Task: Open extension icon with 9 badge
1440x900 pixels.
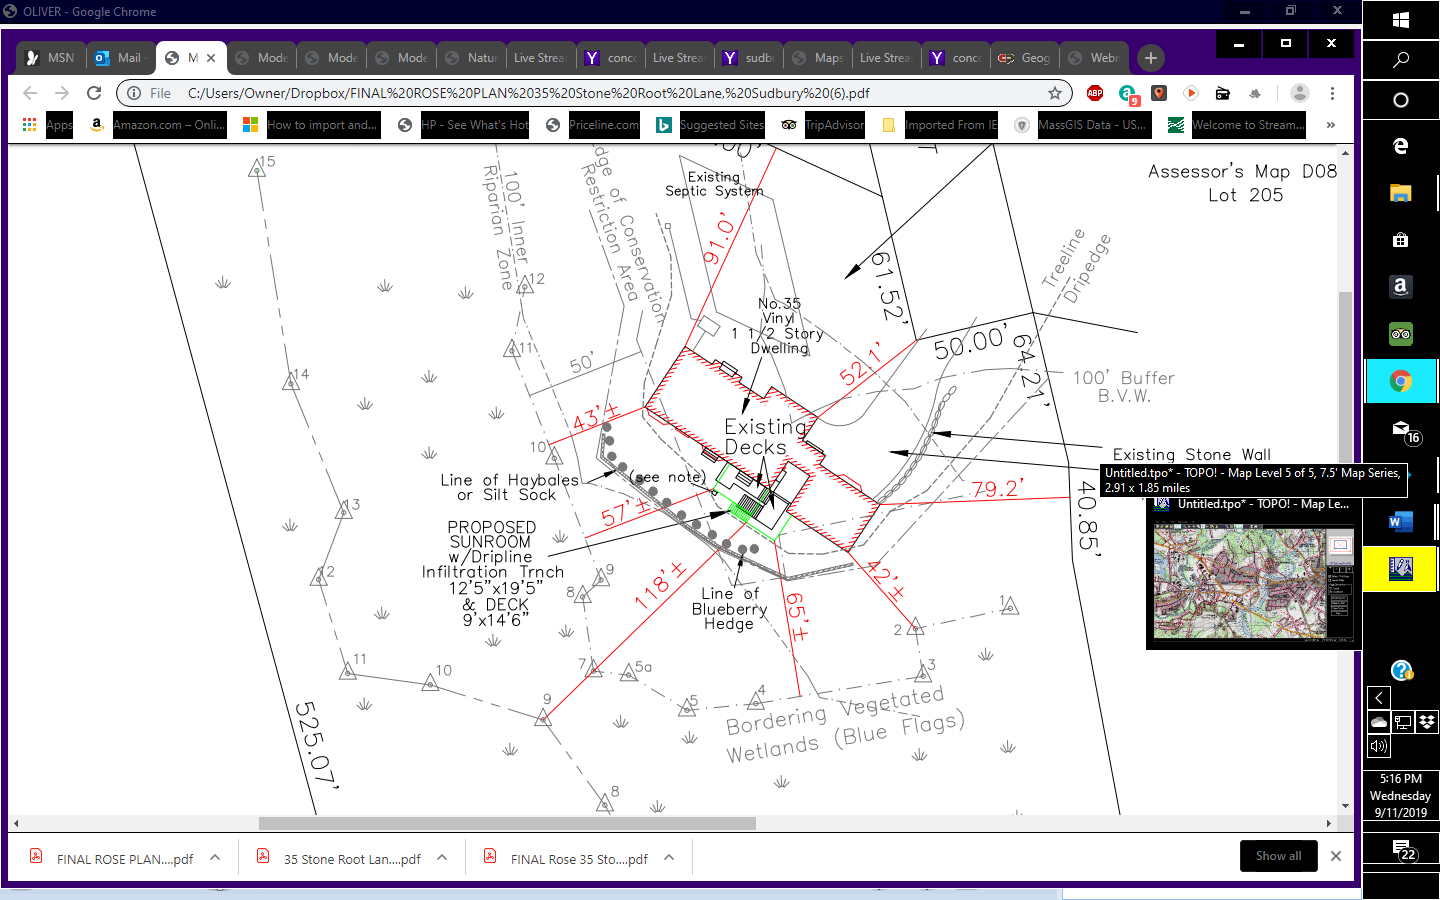Action: 1128,94
